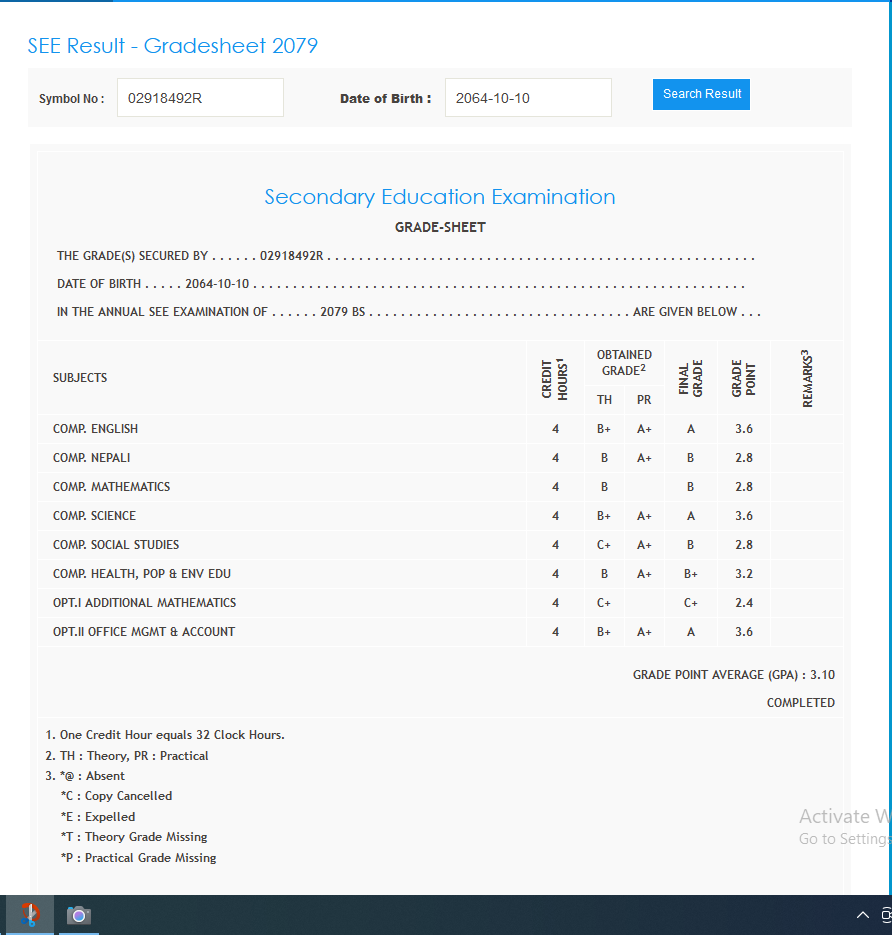The width and height of the screenshot is (892, 935).
Task: Click the SEE Result - Gradesheet 2079 heading
Action: [173, 46]
